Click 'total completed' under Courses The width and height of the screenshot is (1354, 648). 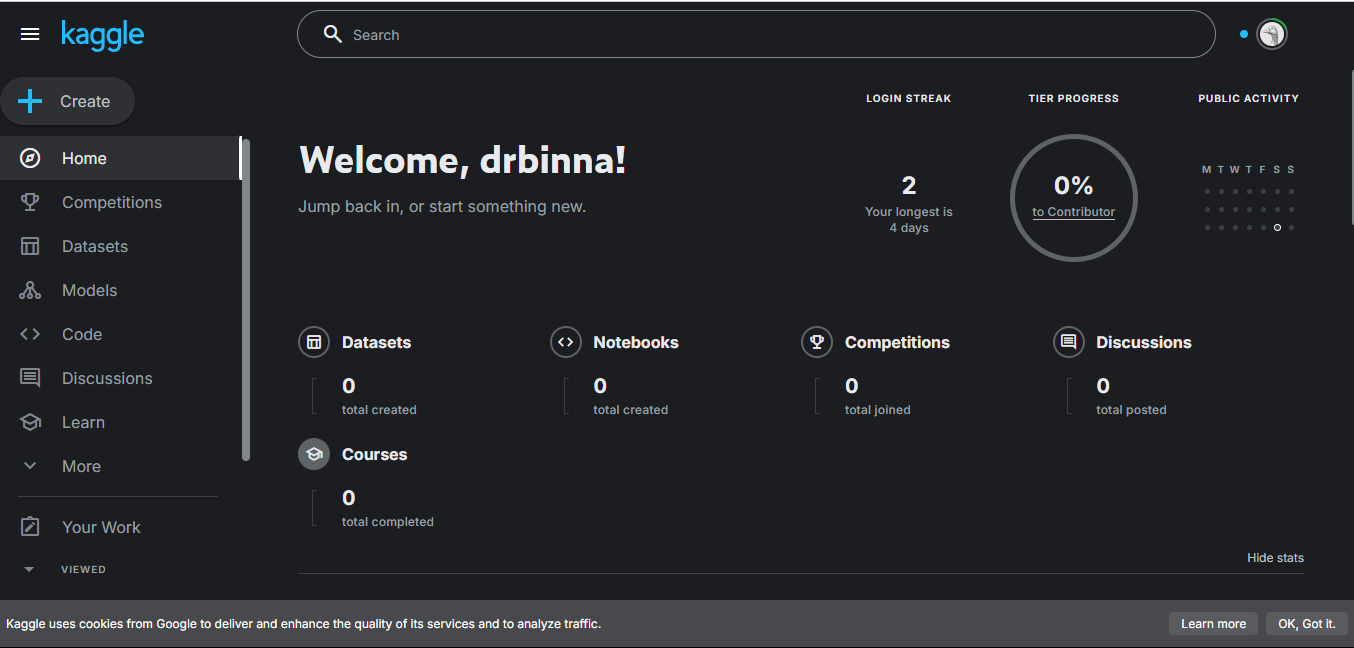(387, 522)
